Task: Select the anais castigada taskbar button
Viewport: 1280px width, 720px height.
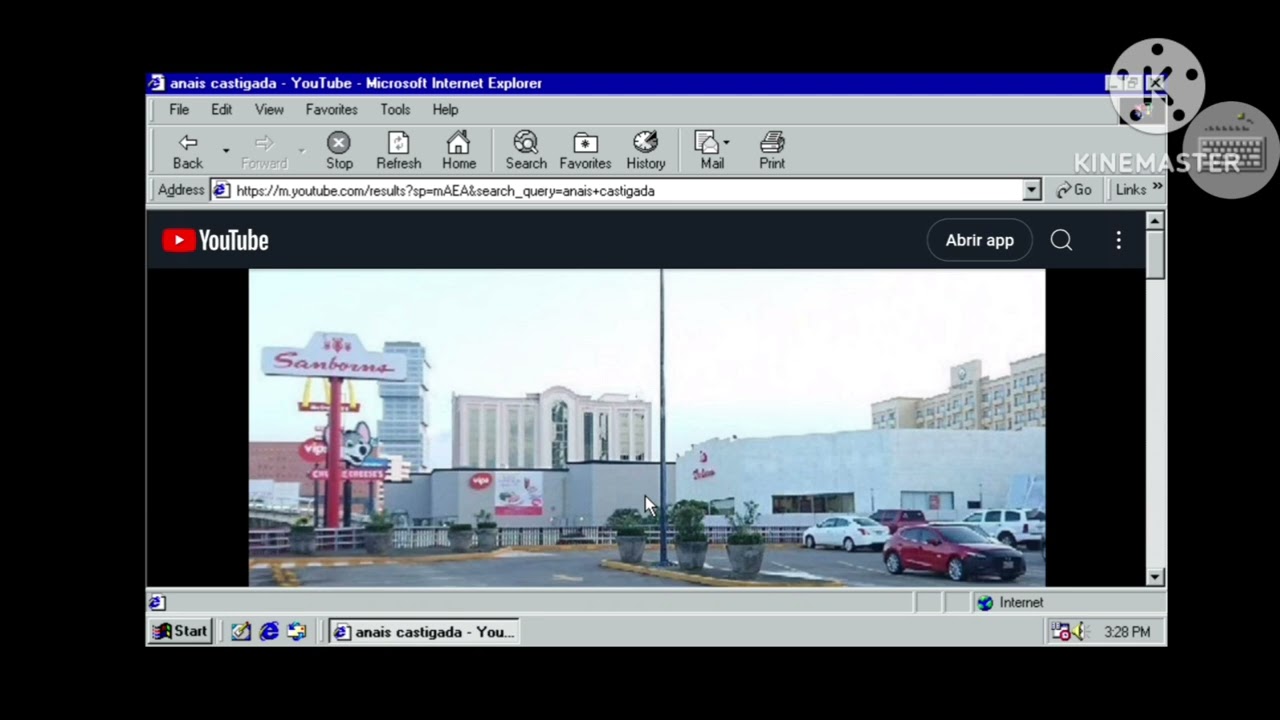Action: pyautogui.click(x=424, y=632)
